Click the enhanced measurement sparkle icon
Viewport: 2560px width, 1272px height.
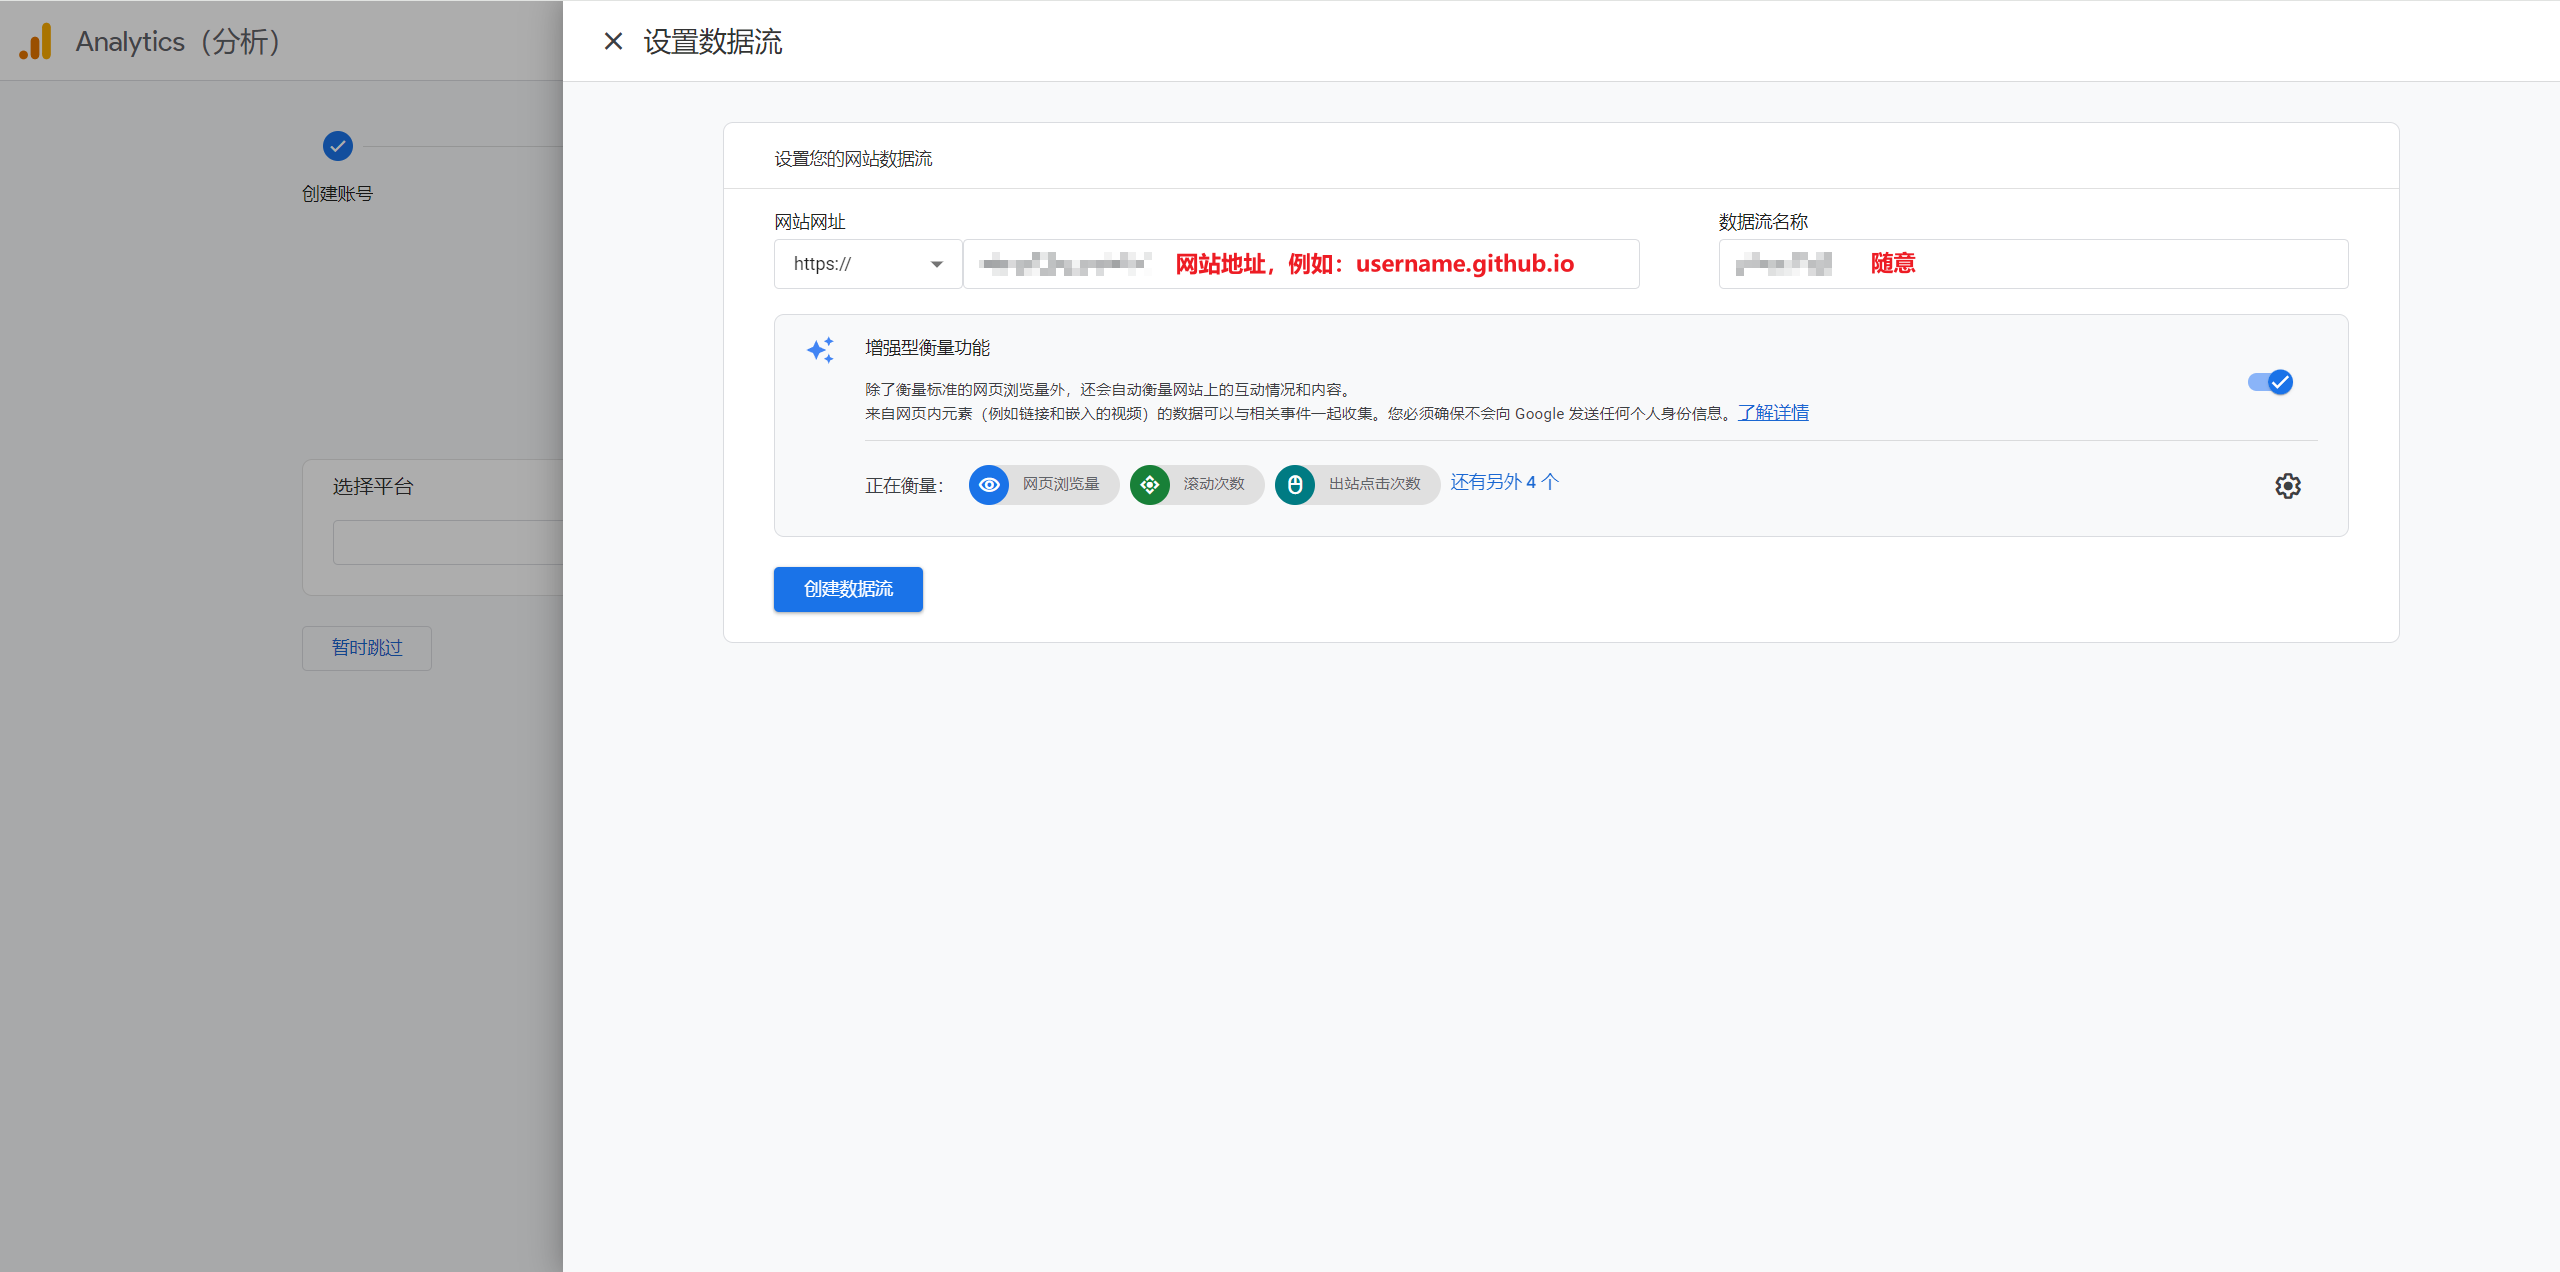(820, 350)
